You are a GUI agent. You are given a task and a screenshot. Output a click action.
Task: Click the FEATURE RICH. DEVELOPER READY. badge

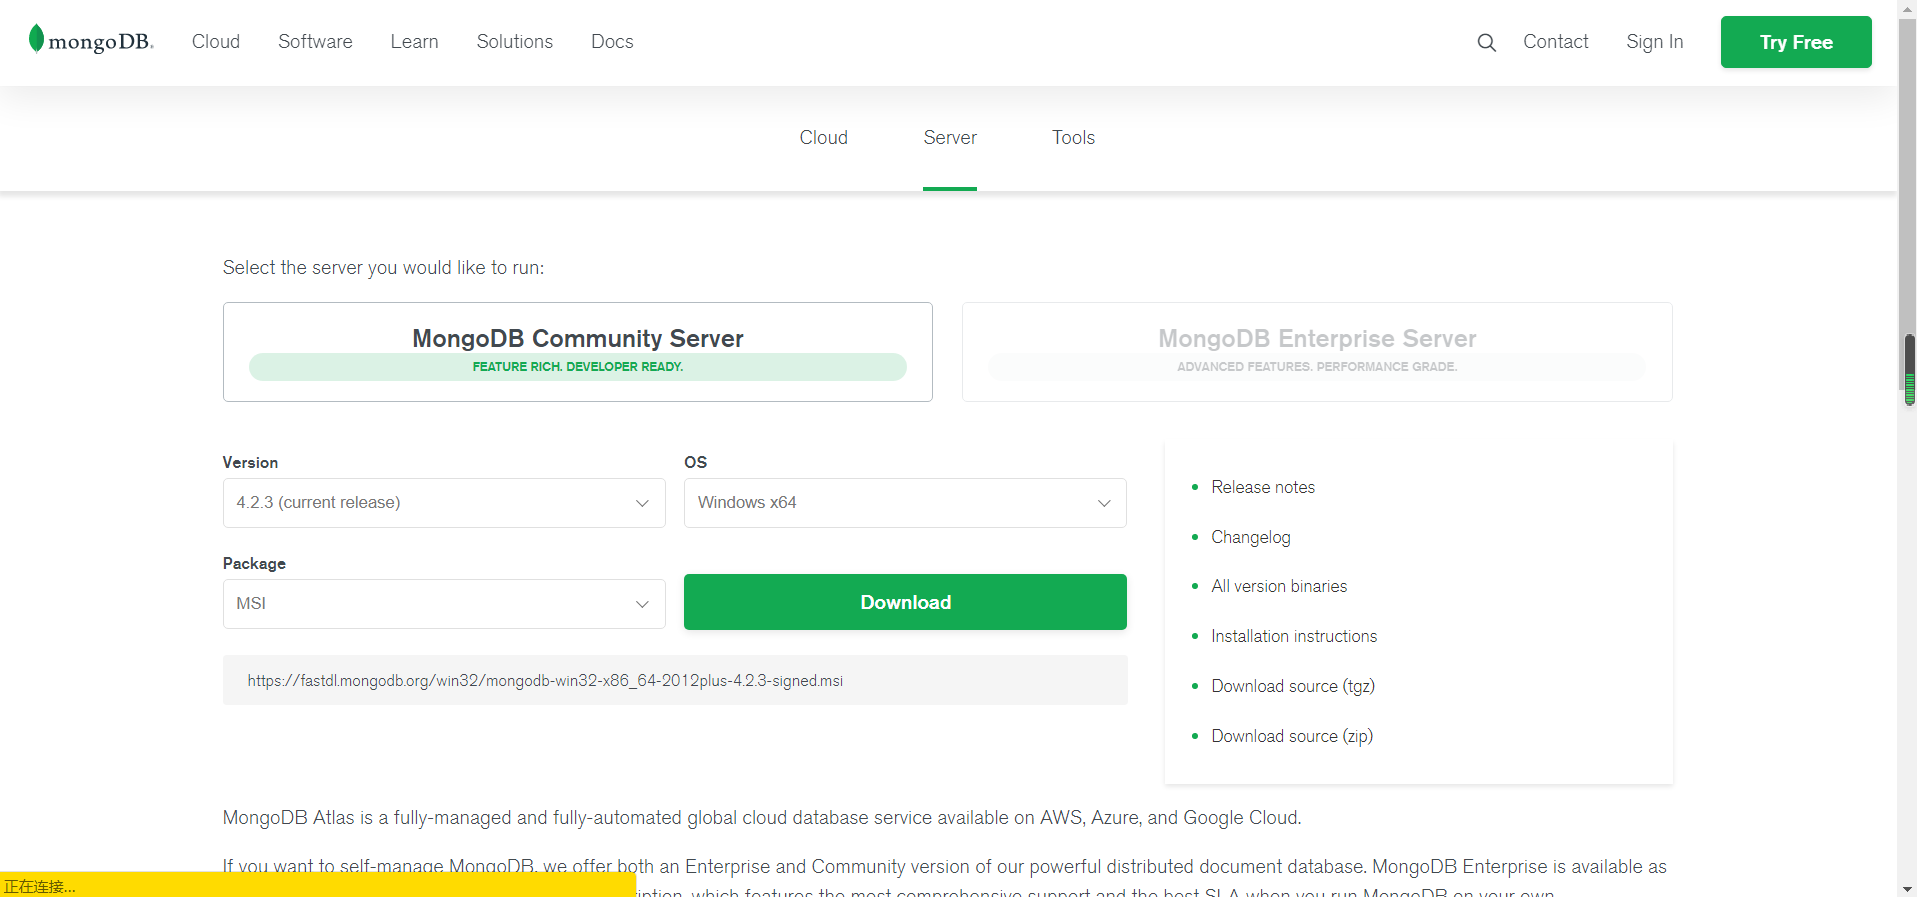coord(578,367)
